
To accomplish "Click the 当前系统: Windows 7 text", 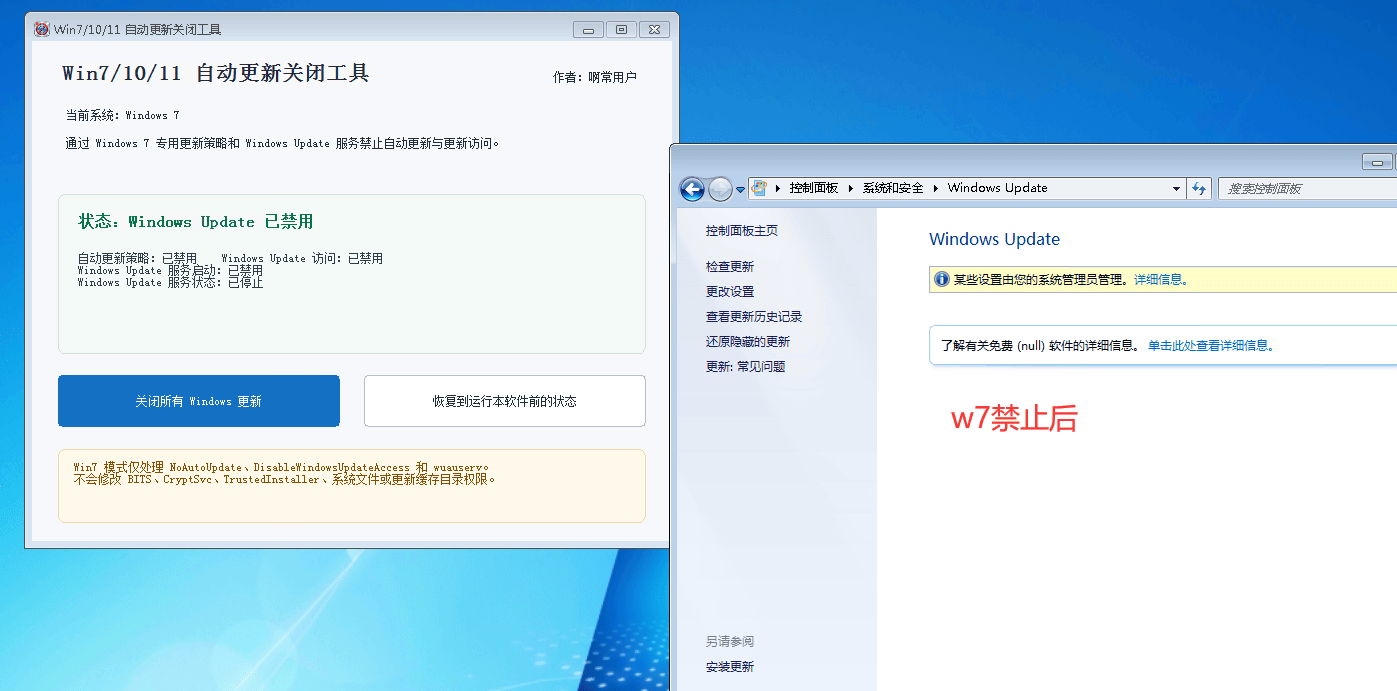I will pos(123,116).
